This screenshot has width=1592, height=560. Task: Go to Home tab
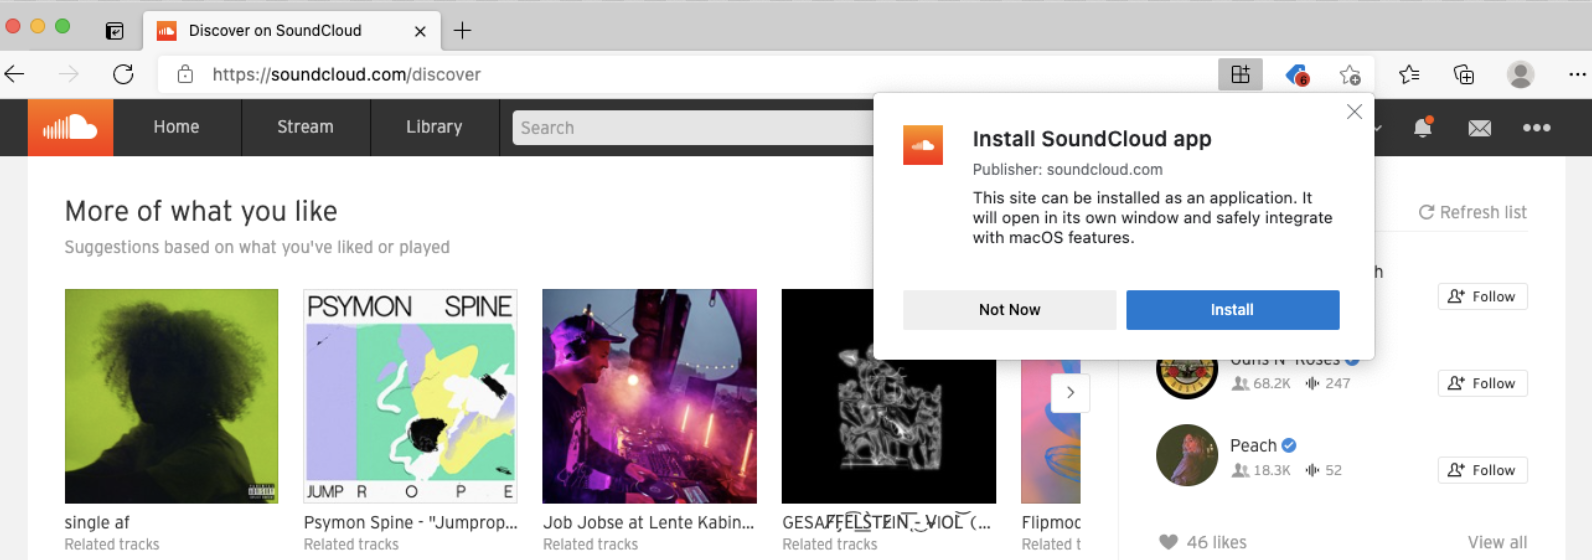(x=176, y=127)
